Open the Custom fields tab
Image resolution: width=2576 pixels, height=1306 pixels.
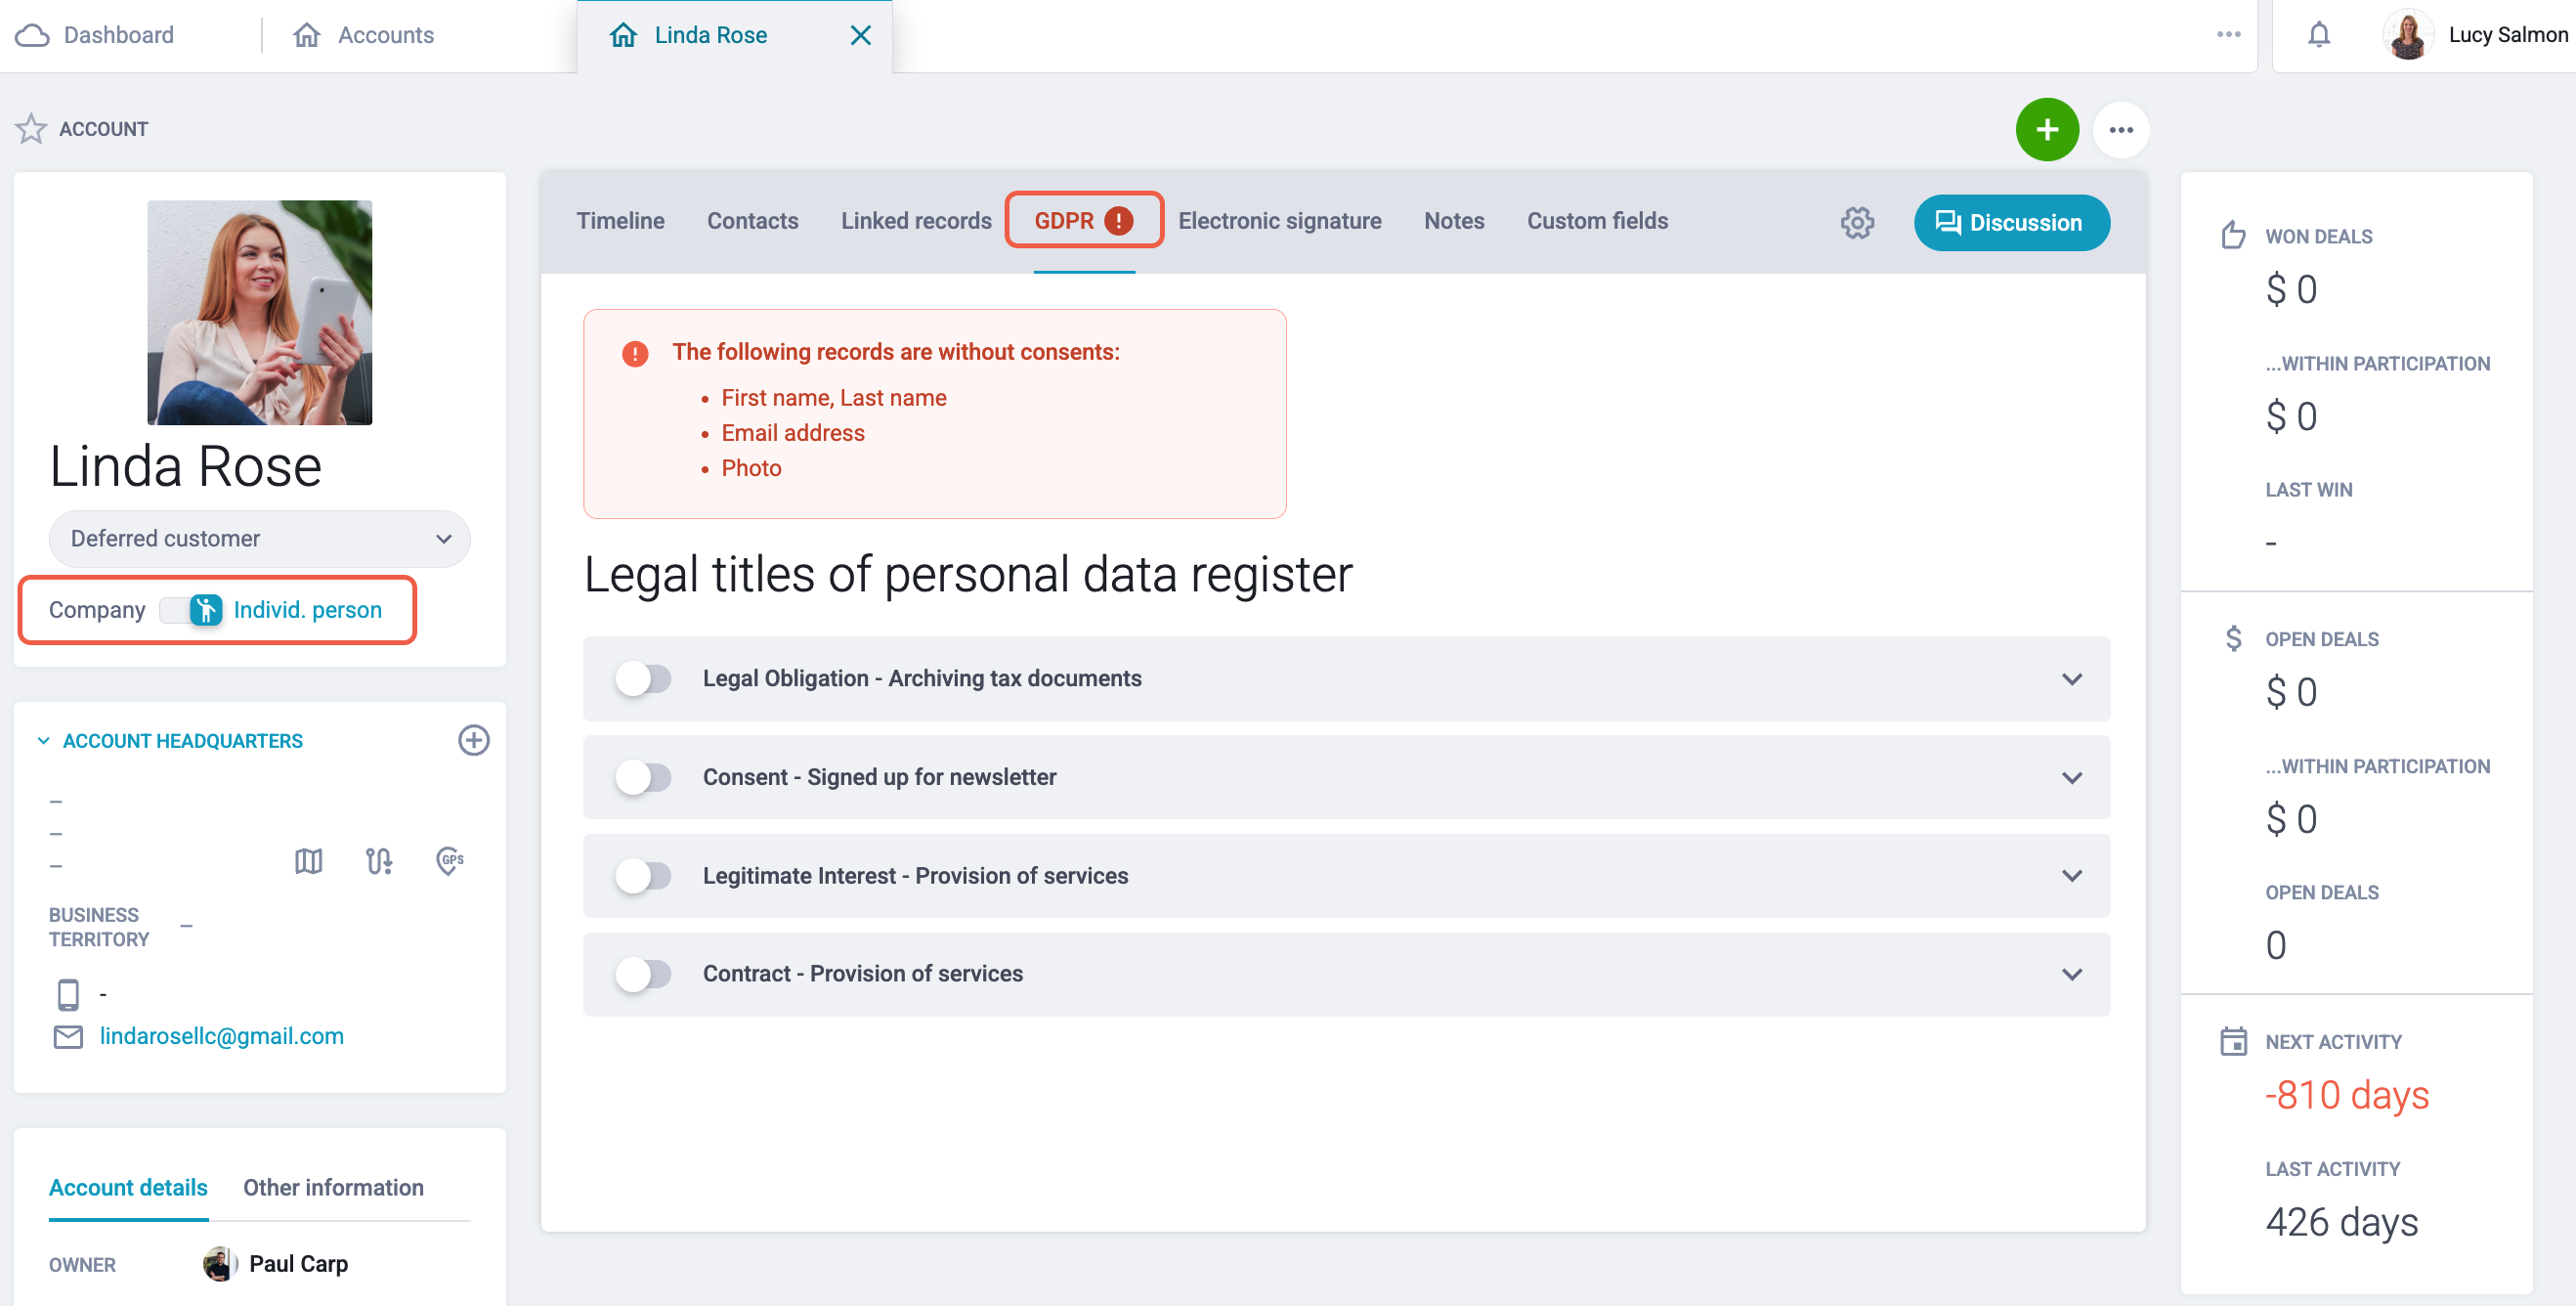click(x=1597, y=221)
